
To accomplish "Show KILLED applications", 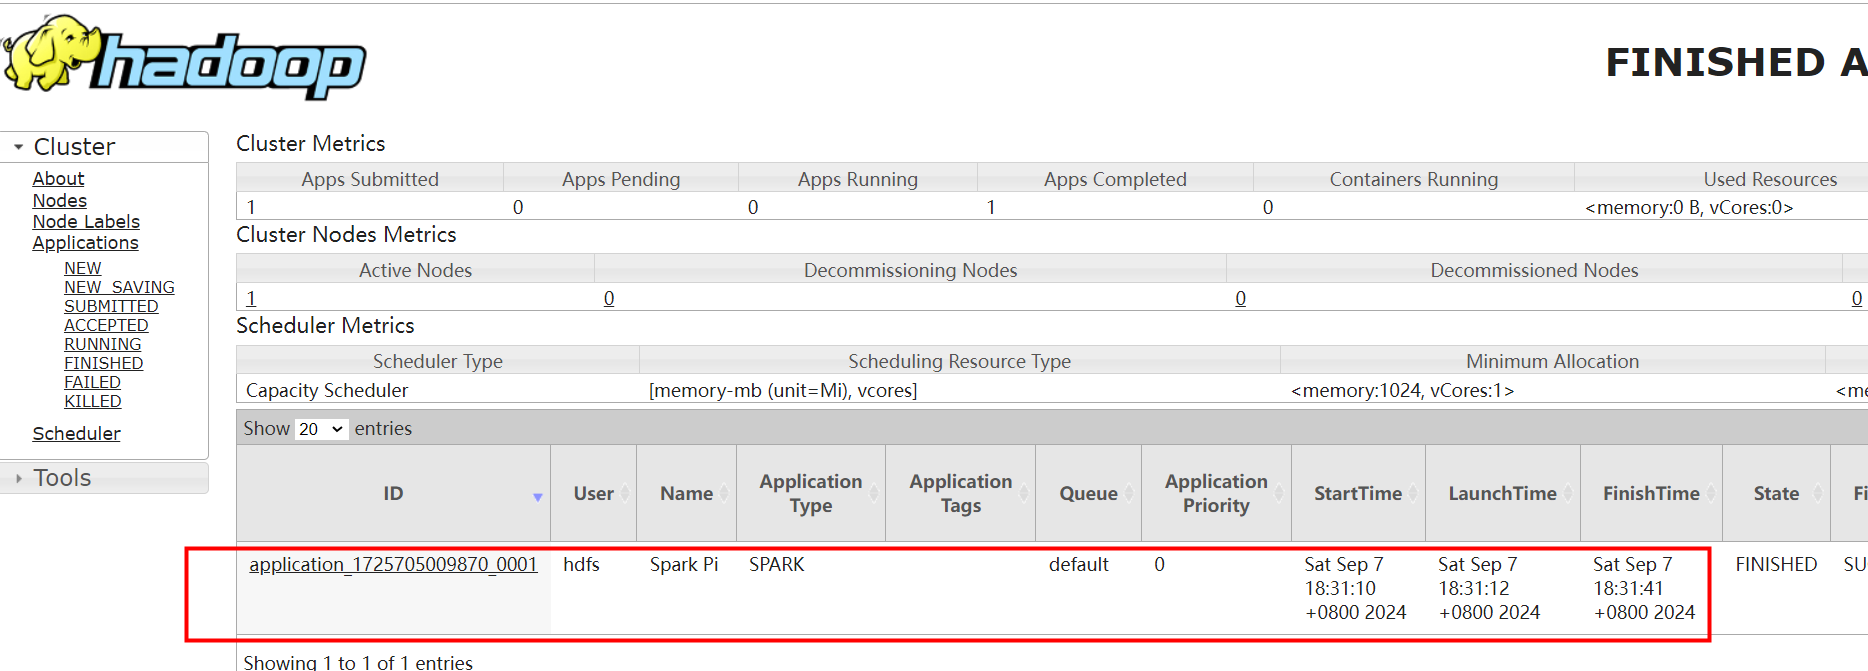I will click(92, 401).
